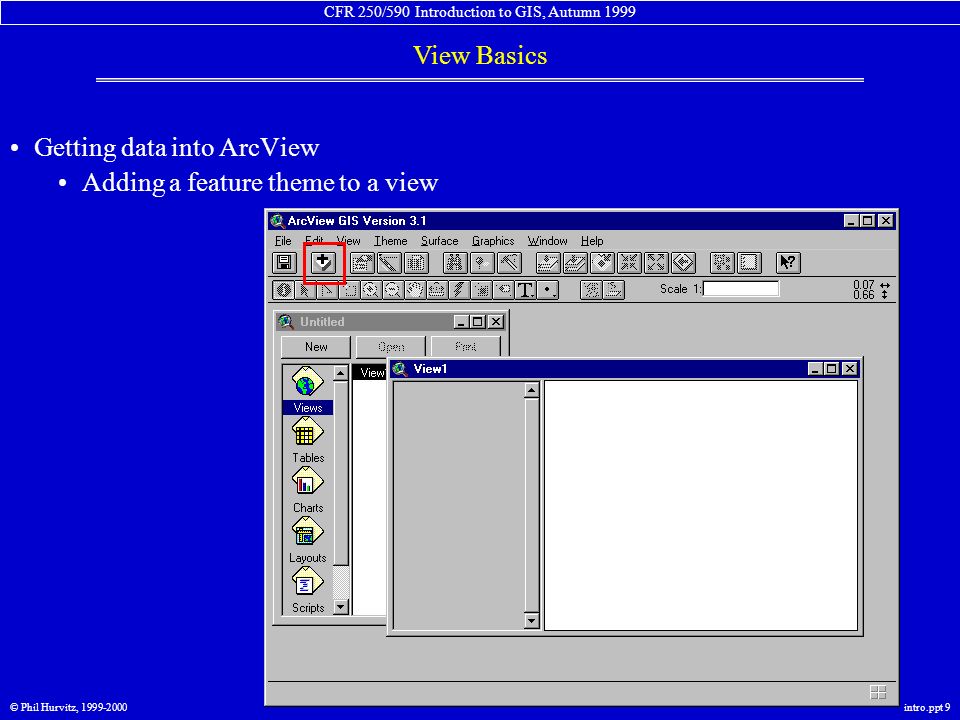Click Clear Selected Features icon
This screenshot has width=960, height=720.
pos(749,263)
